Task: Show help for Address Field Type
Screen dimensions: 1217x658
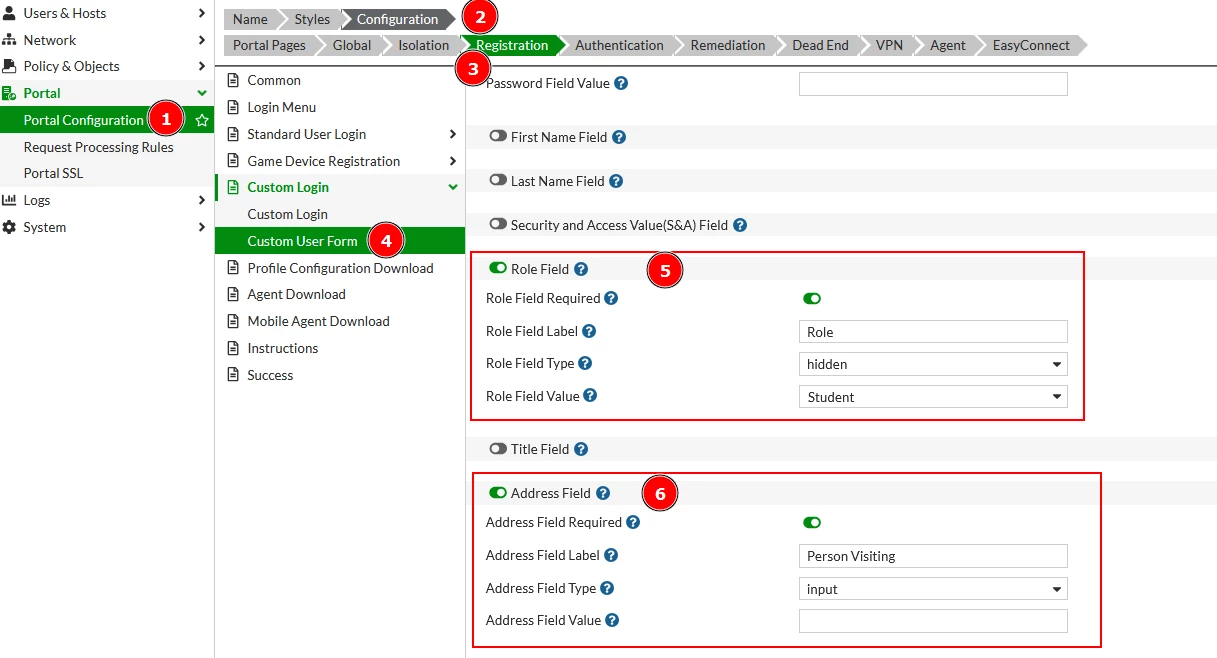Action: (607, 588)
